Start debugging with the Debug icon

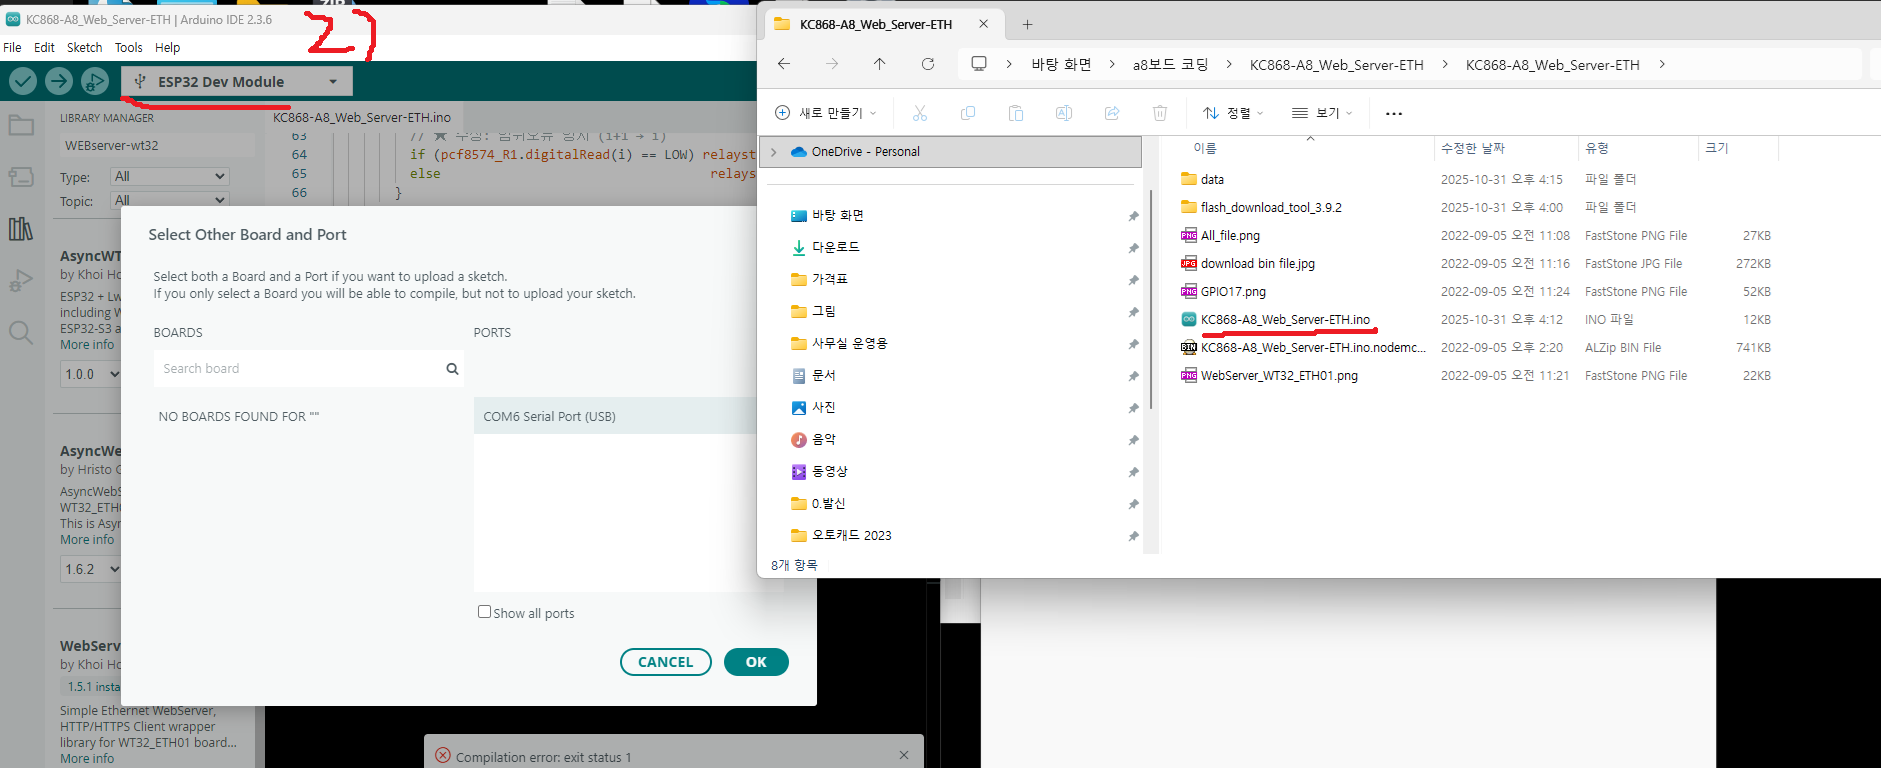tap(95, 81)
